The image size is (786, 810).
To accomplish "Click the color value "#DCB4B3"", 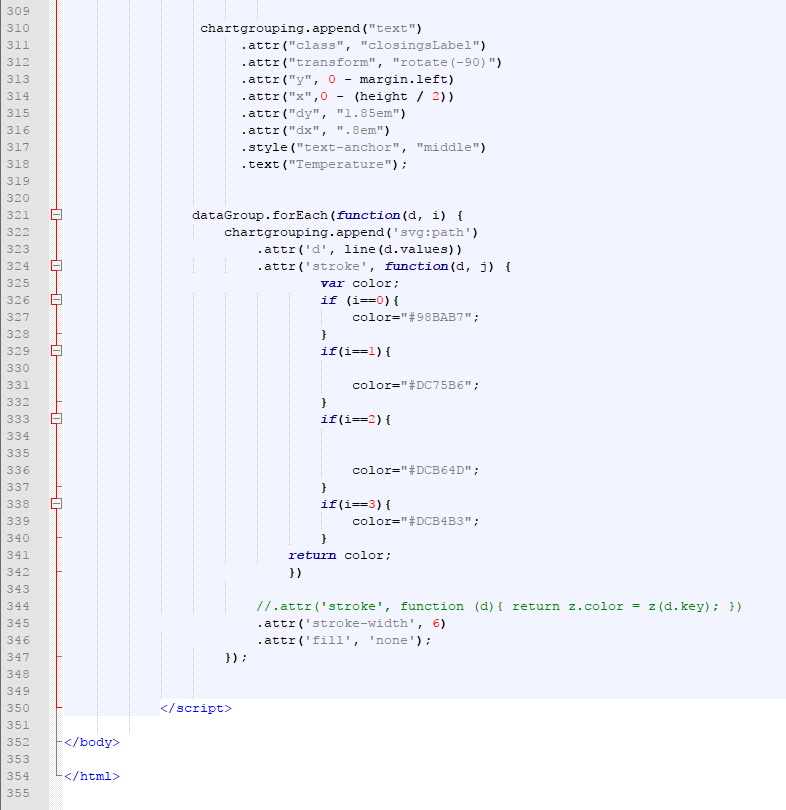I will [436, 521].
